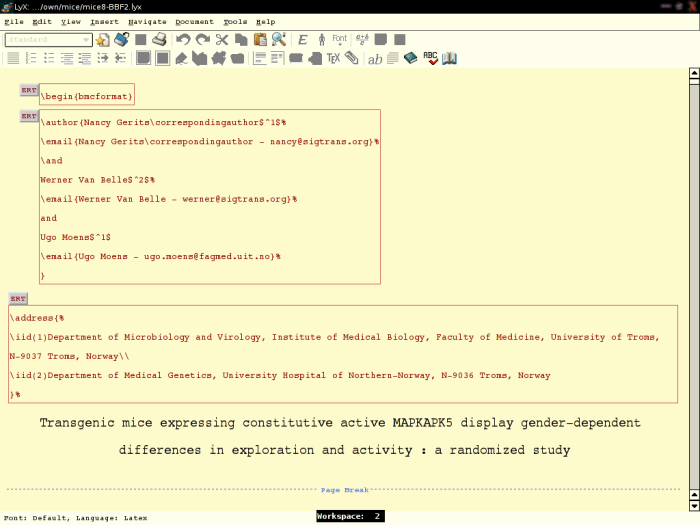Open Find and Replace magnifier icon
This screenshot has height=525, width=700.
pos(279,40)
